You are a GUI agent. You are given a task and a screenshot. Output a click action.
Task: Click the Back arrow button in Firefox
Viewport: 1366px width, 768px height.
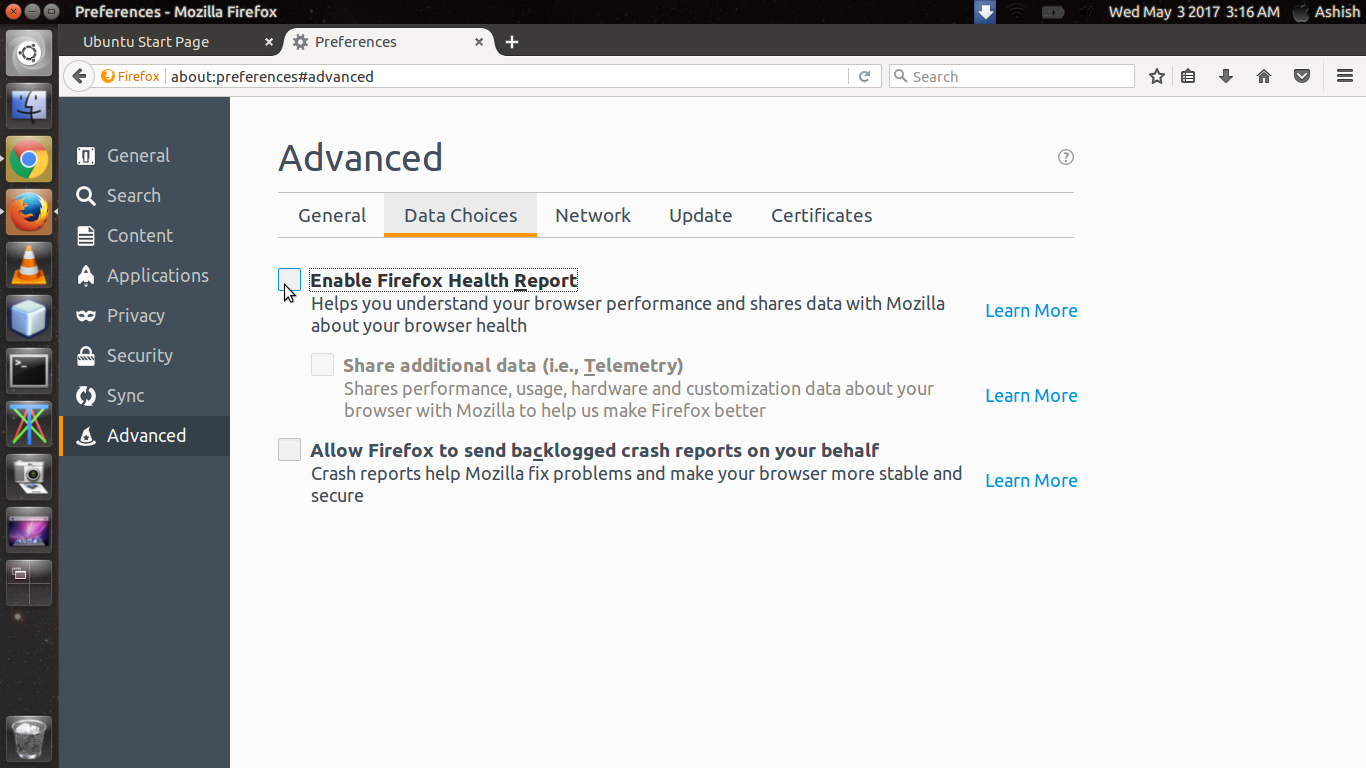tap(78, 76)
